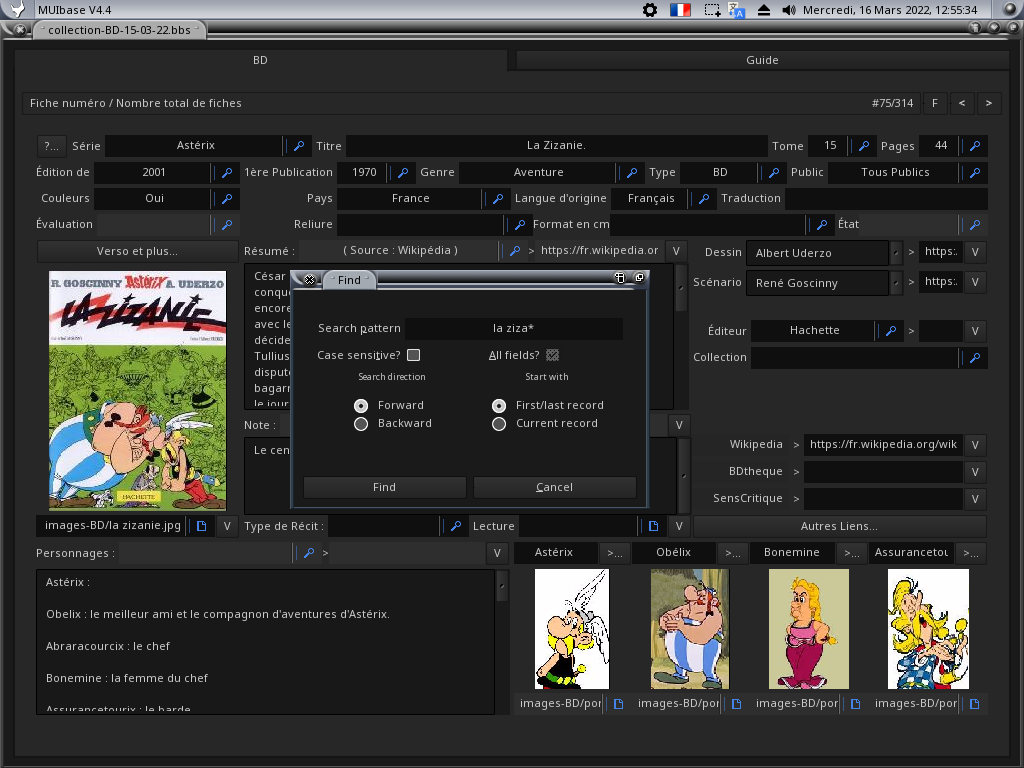Click V button next to Personnages link field
The image size is (1024, 768).
497,553
